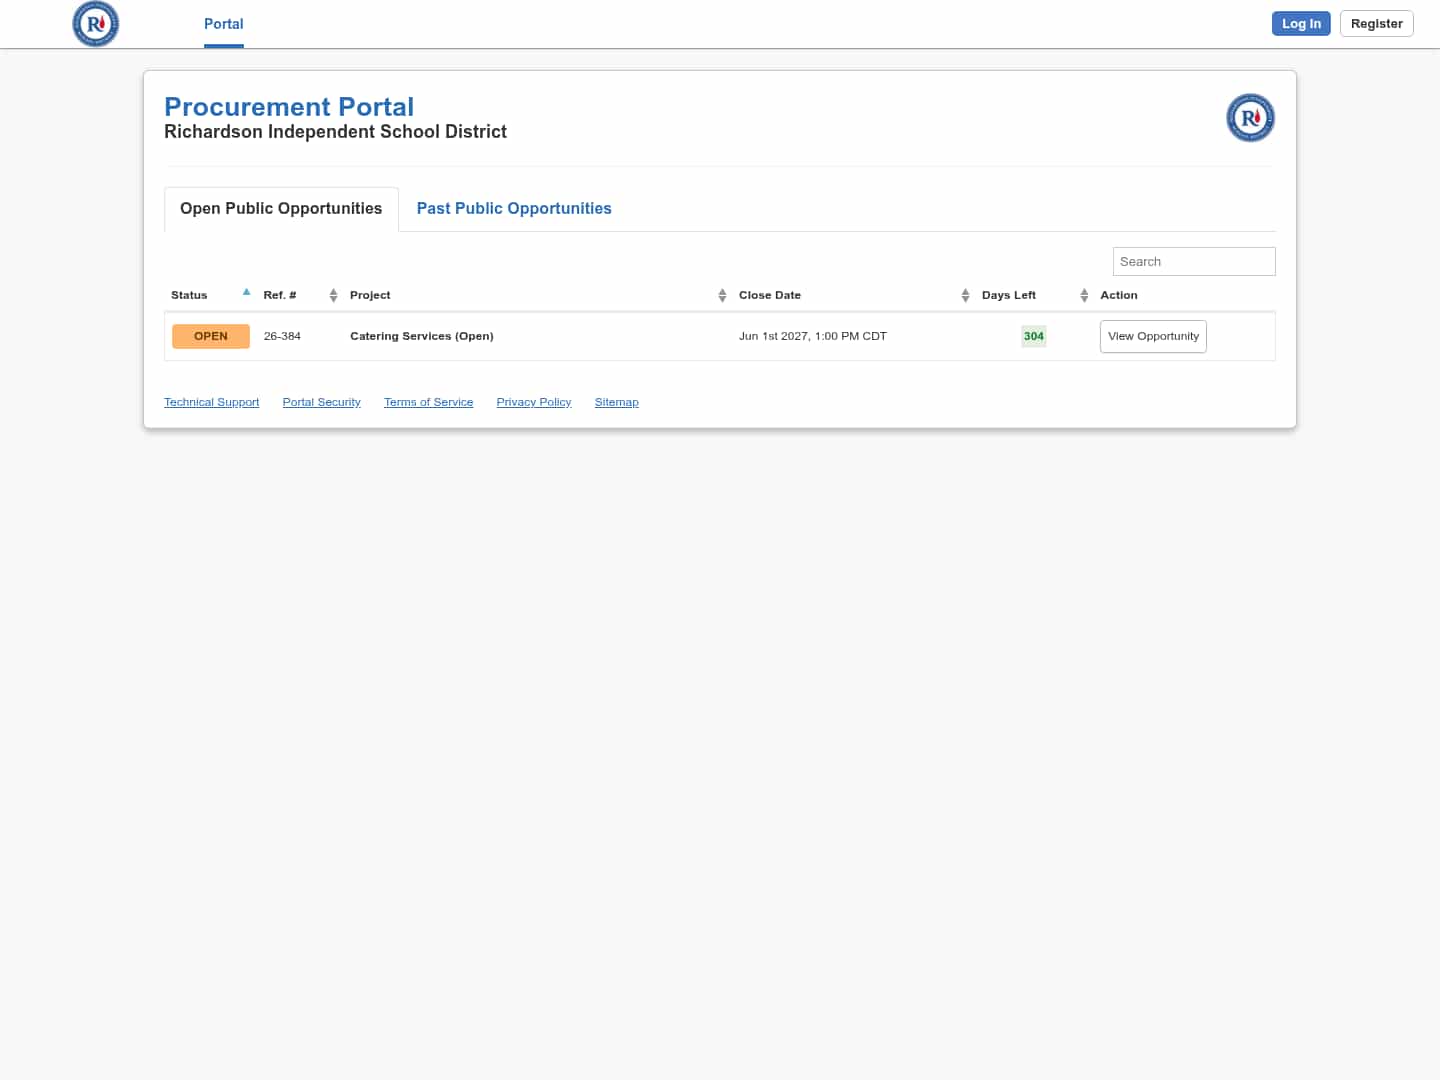Image resolution: width=1440 pixels, height=1080 pixels.
Task: Focus the Search input field
Action: [x=1194, y=261]
